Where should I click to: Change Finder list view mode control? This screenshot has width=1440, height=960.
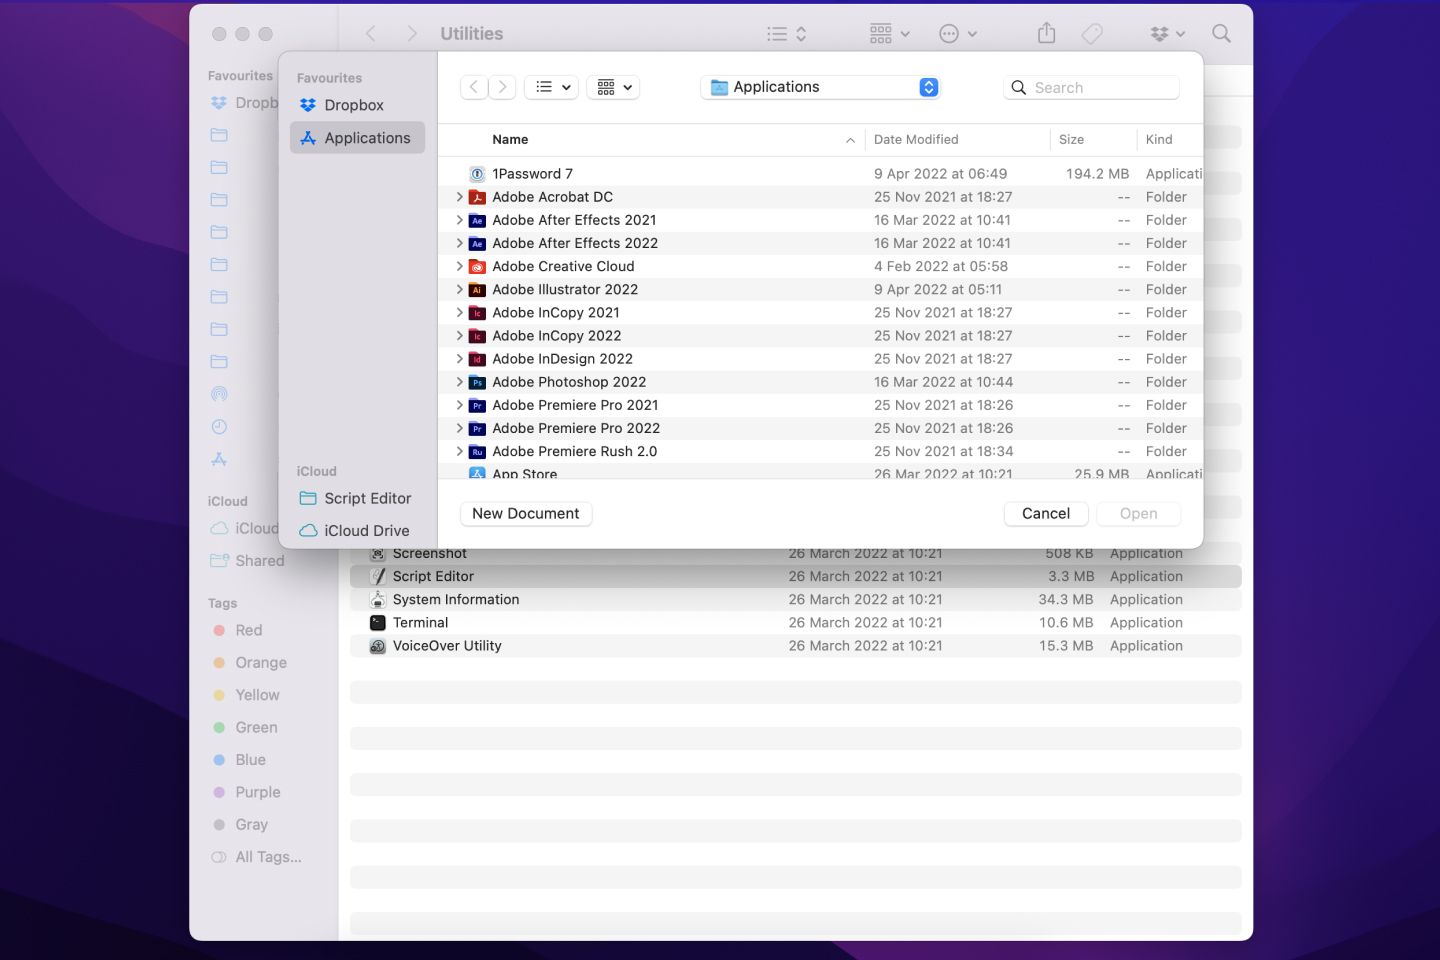pos(787,33)
